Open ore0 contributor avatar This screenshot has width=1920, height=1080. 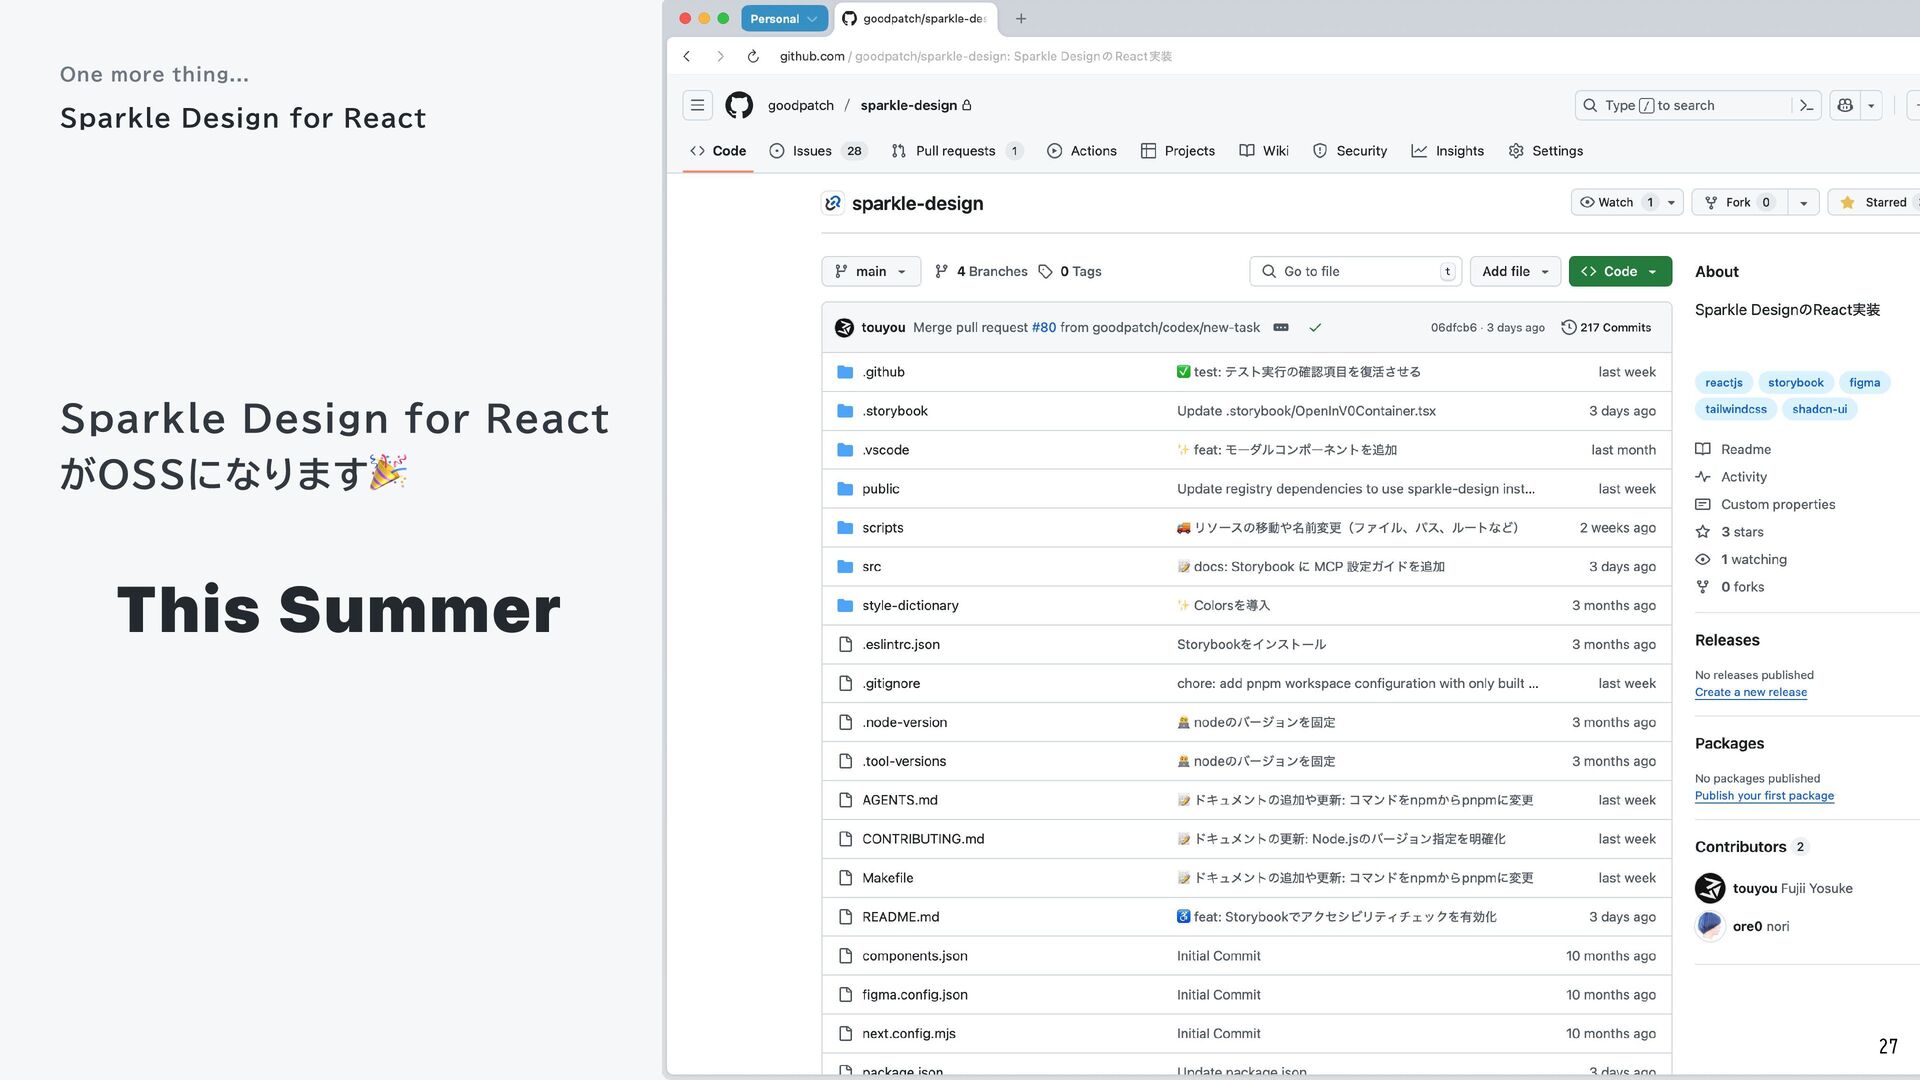[1710, 926]
